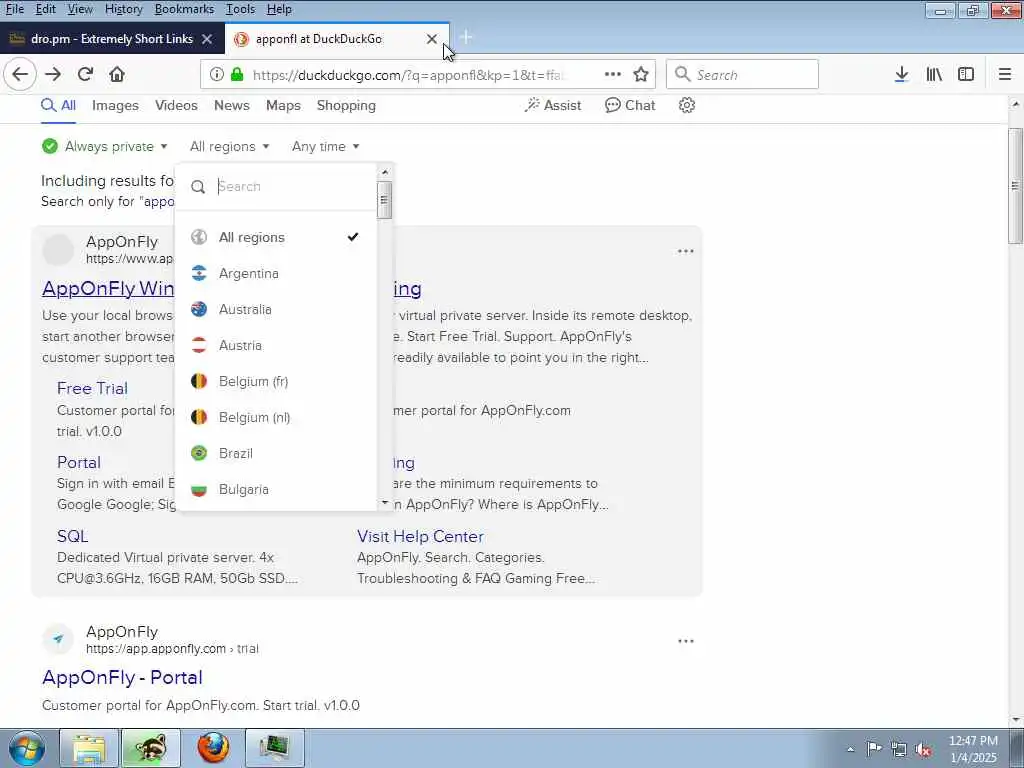This screenshot has height=768, width=1024.
Task: Open the History menu
Action: pyautogui.click(x=123, y=9)
